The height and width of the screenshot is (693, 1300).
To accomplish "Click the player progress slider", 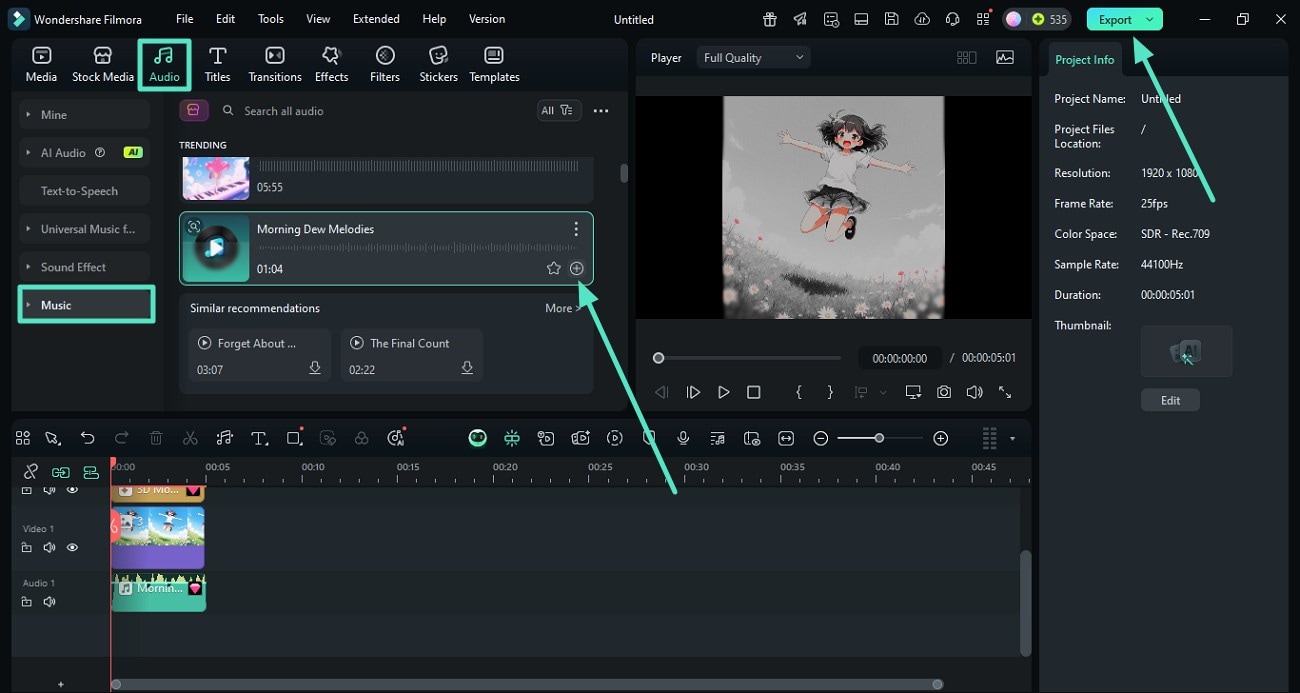I will pyautogui.click(x=749, y=358).
